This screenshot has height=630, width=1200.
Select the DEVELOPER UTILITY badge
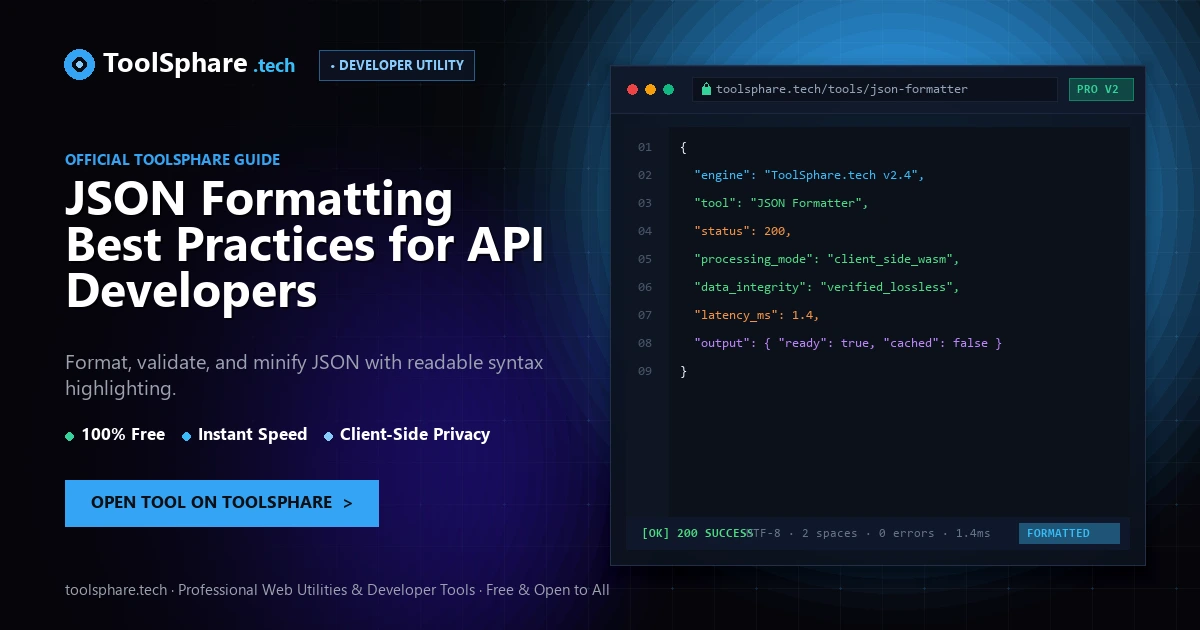[x=397, y=65]
